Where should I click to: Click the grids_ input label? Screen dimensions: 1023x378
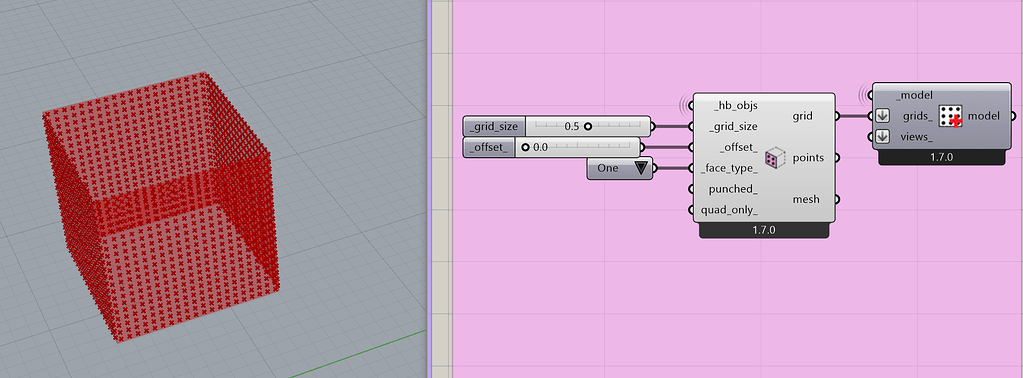tap(918, 116)
